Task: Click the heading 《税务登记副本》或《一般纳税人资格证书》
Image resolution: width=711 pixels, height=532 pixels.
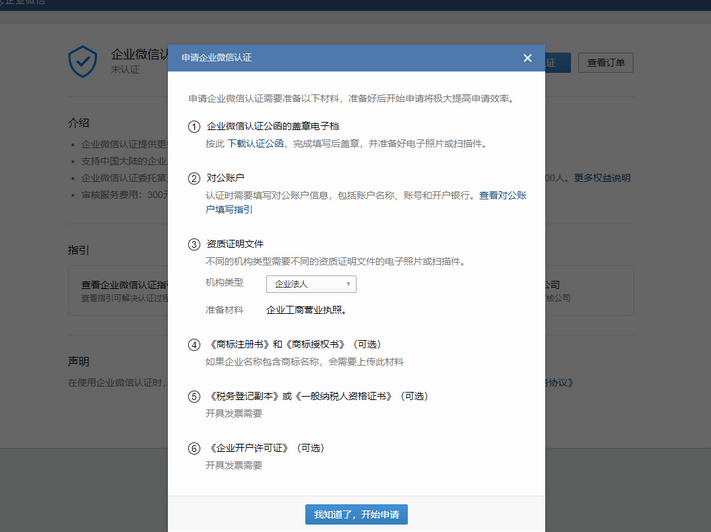Action: tap(301, 396)
